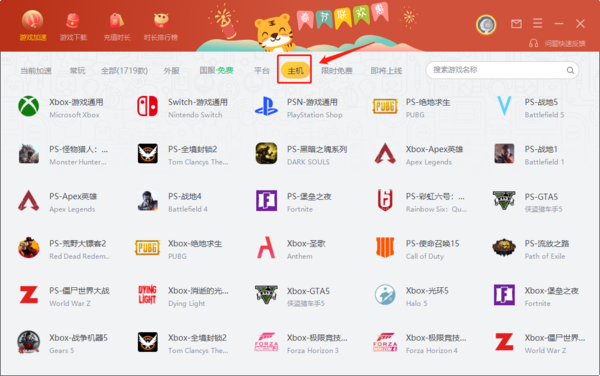The width and height of the screenshot is (600, 376).
Task: Select the Red Dead Redemption icon
Action: 29,247
